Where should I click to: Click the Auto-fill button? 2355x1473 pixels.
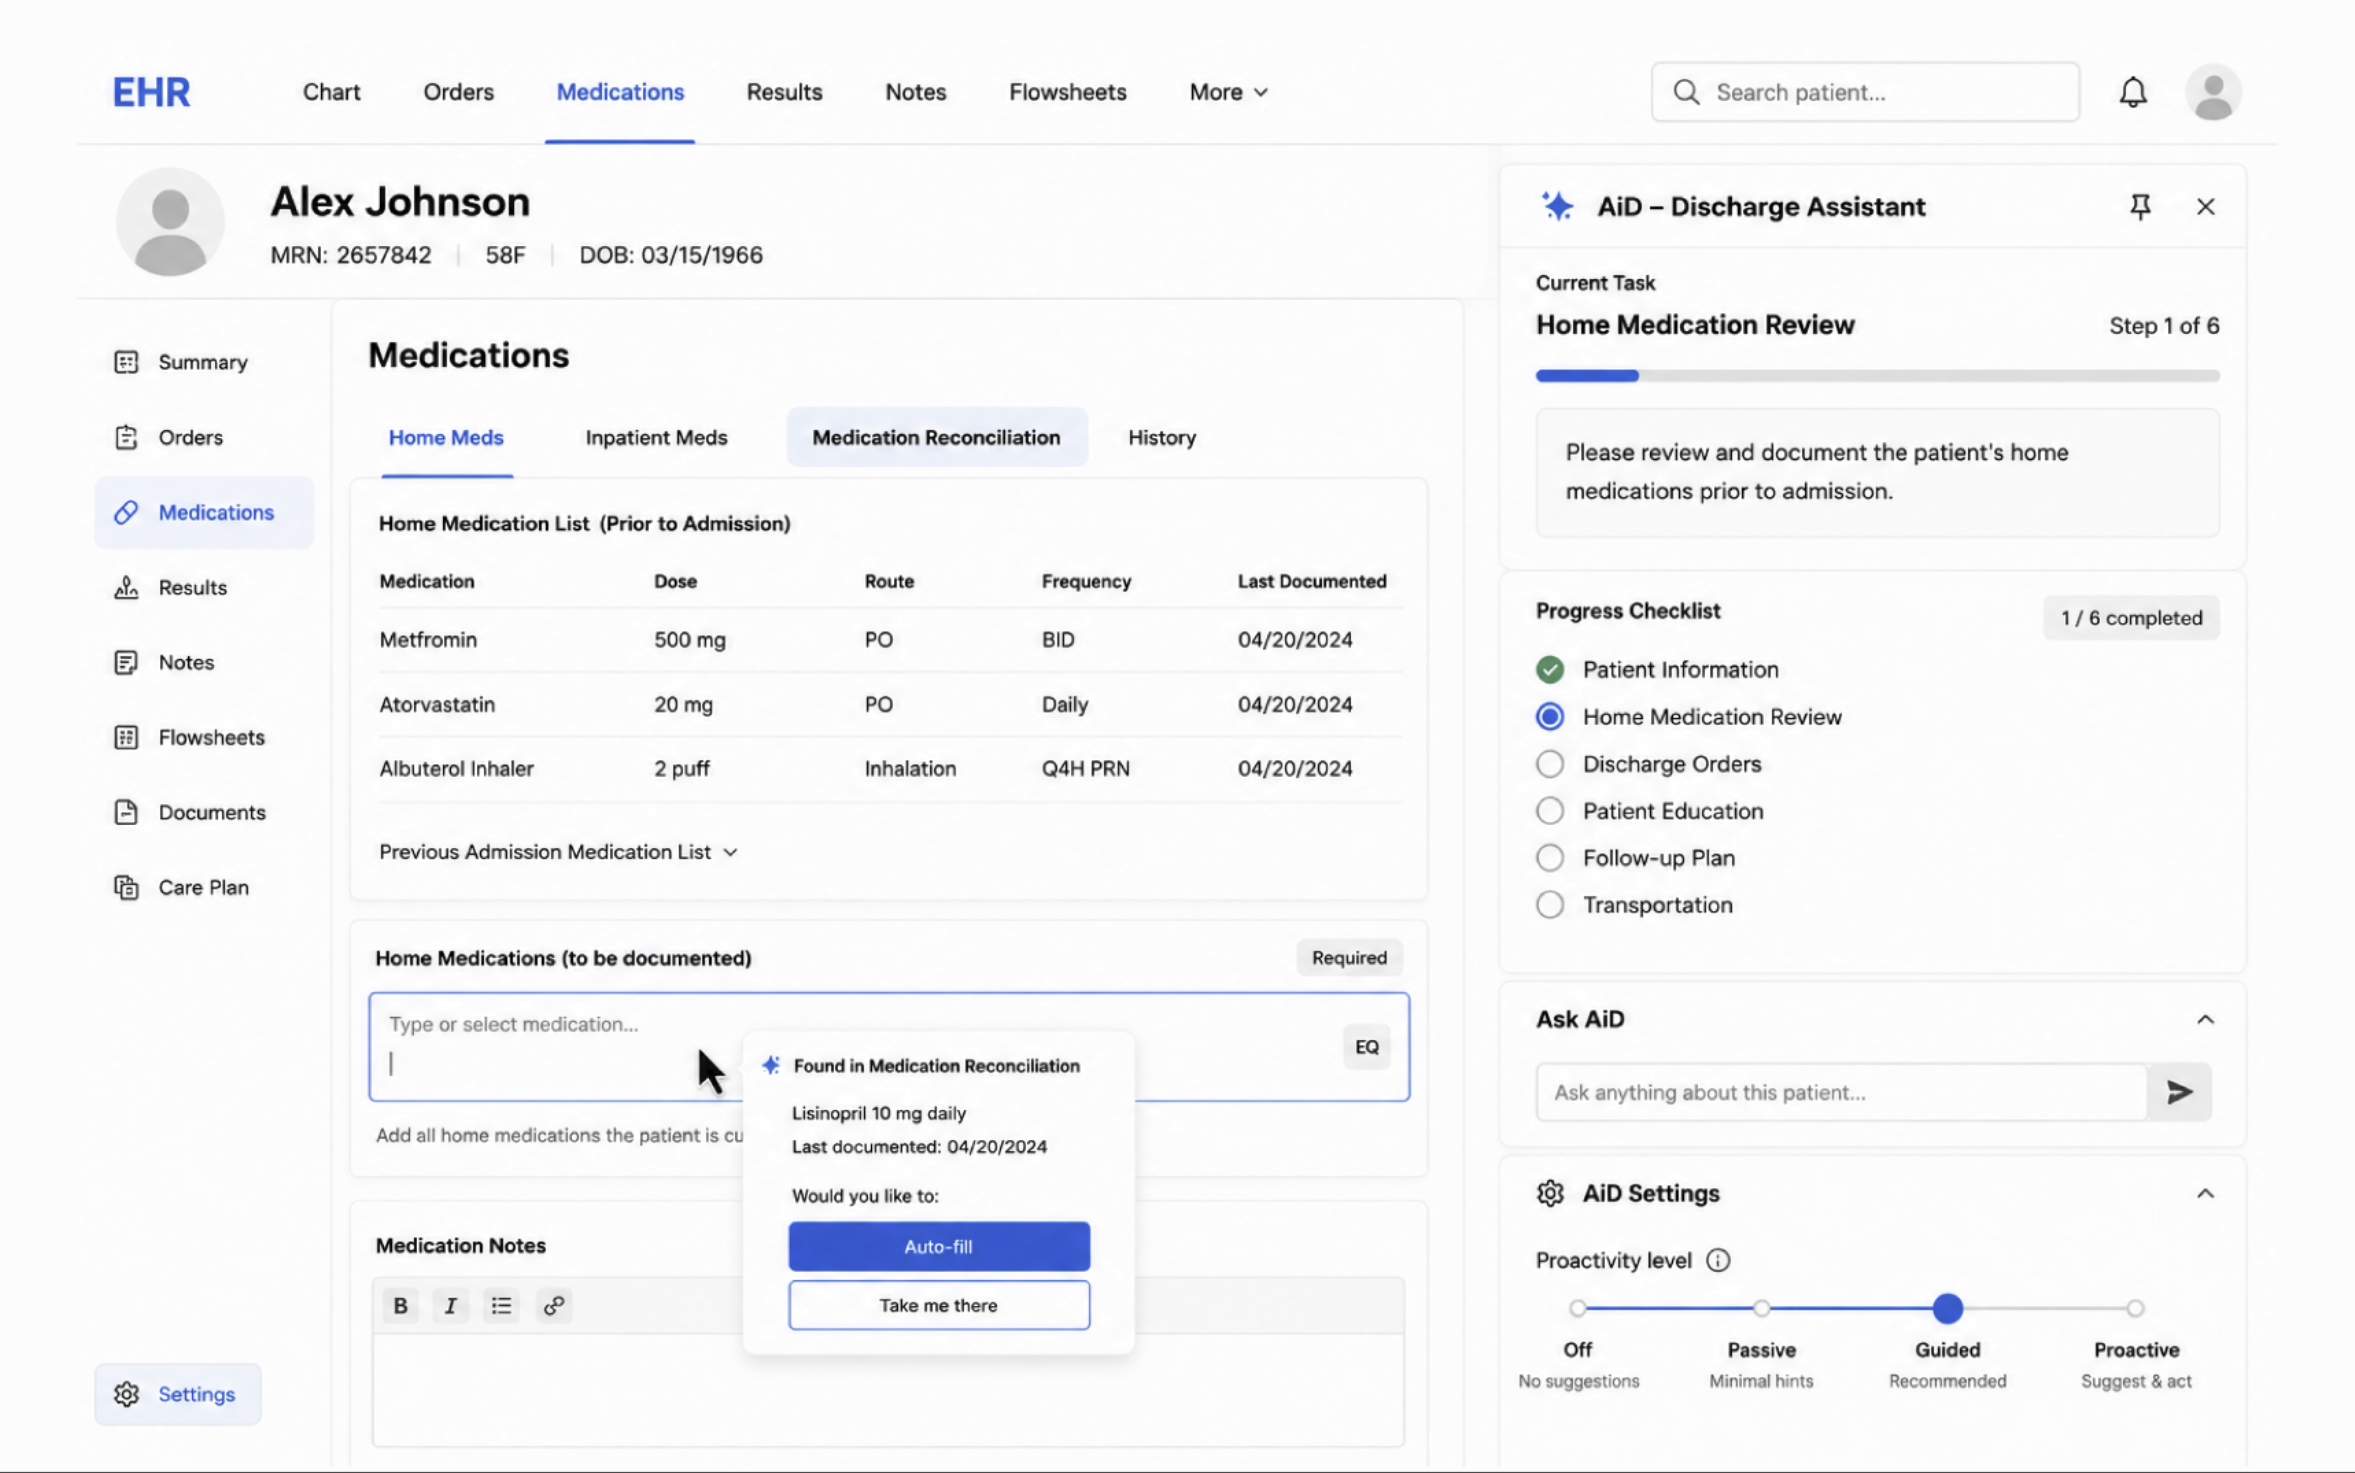938,1246
